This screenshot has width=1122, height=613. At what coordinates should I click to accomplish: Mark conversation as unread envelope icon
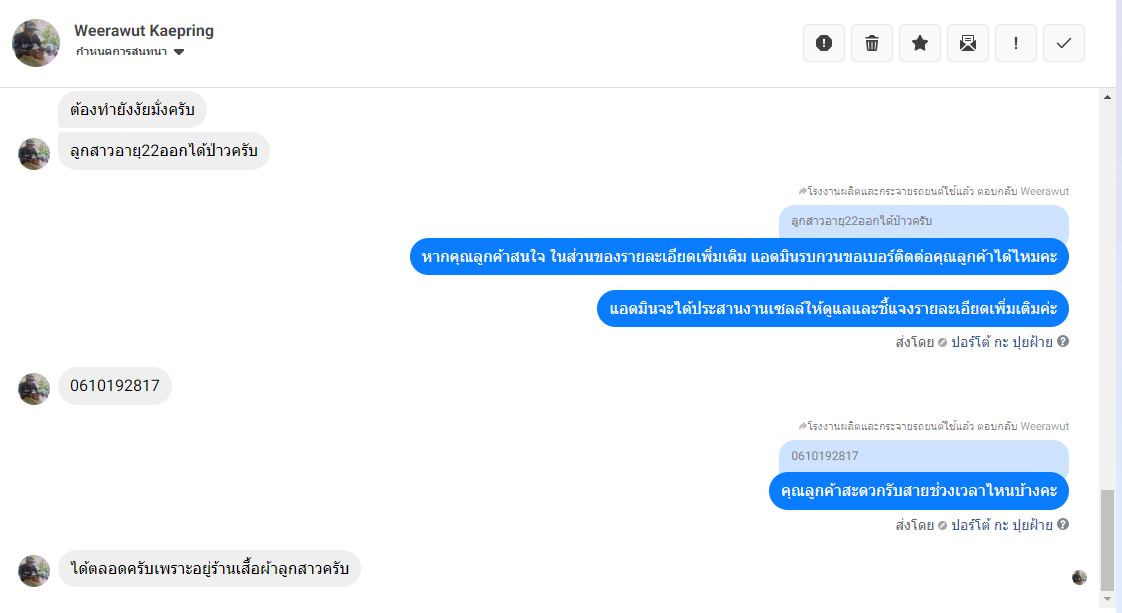coord(967,43)
